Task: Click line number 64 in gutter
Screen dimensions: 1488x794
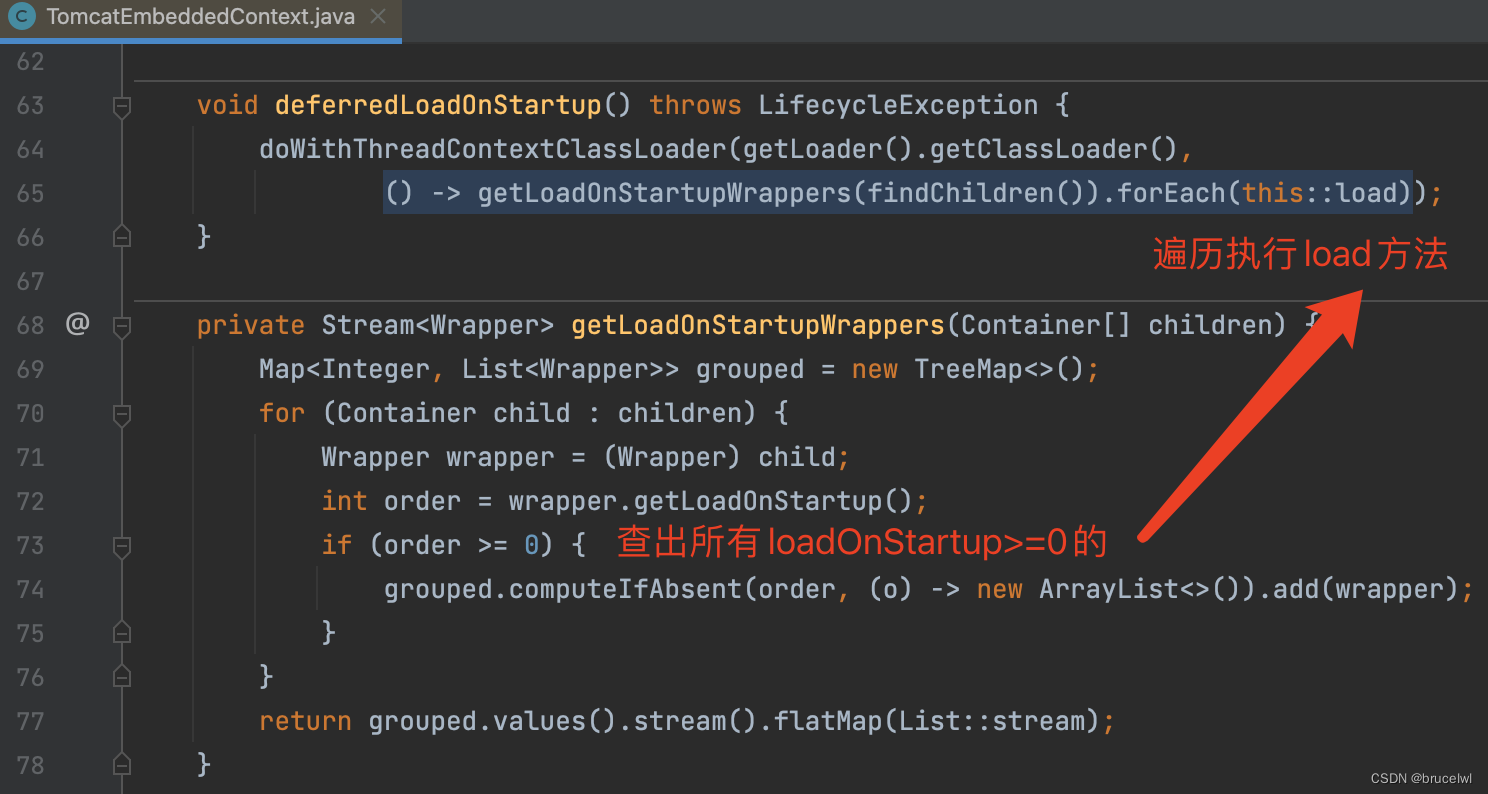Action: tap(30, 149)
